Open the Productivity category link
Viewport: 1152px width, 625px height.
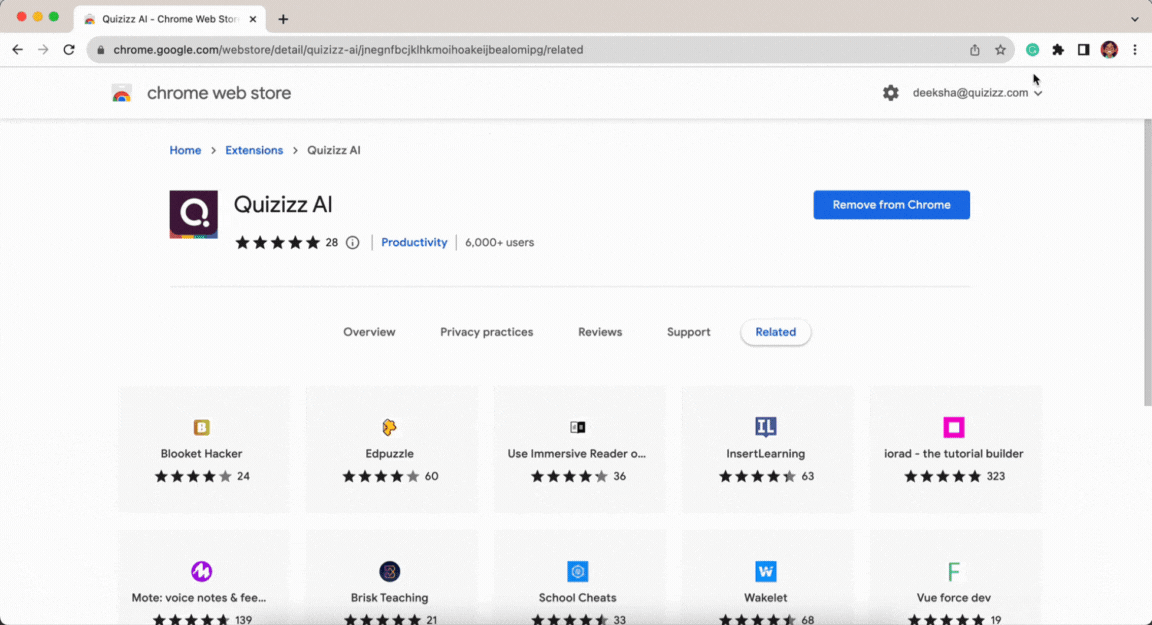pyautogui.click(x=414, y=242)
